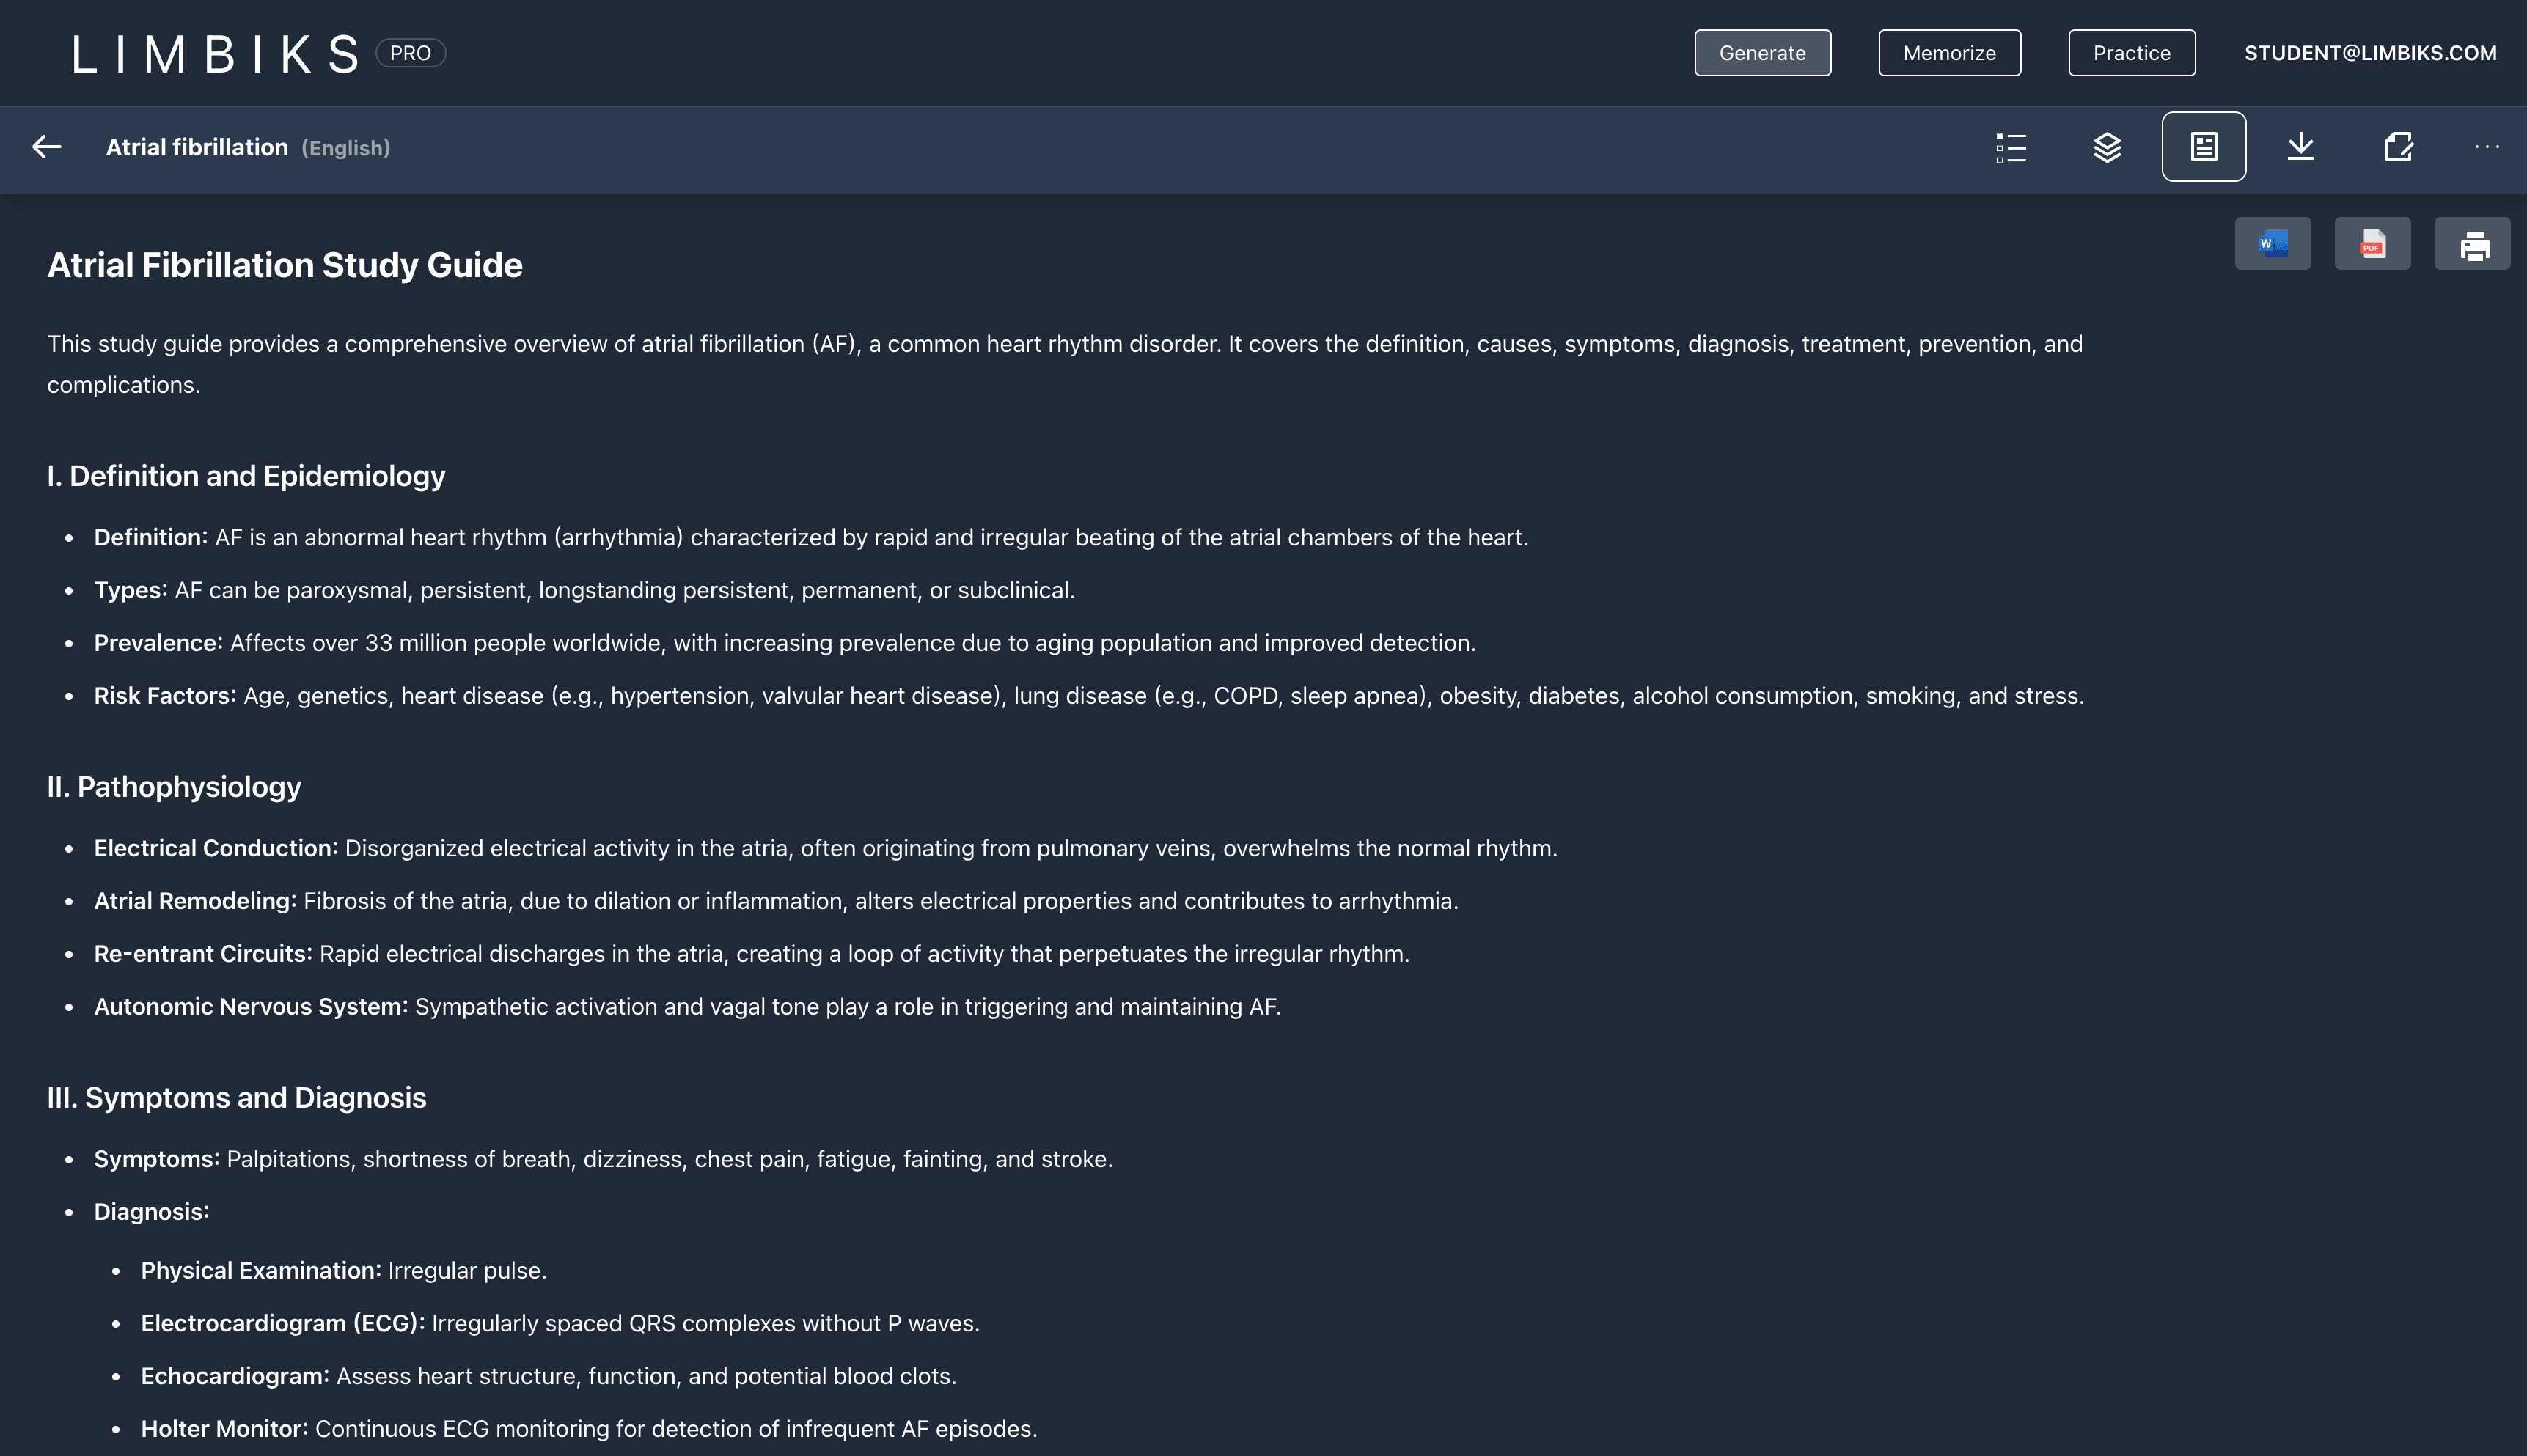Click the PRO badge
2527x1456 pixels.
[410, 53]
